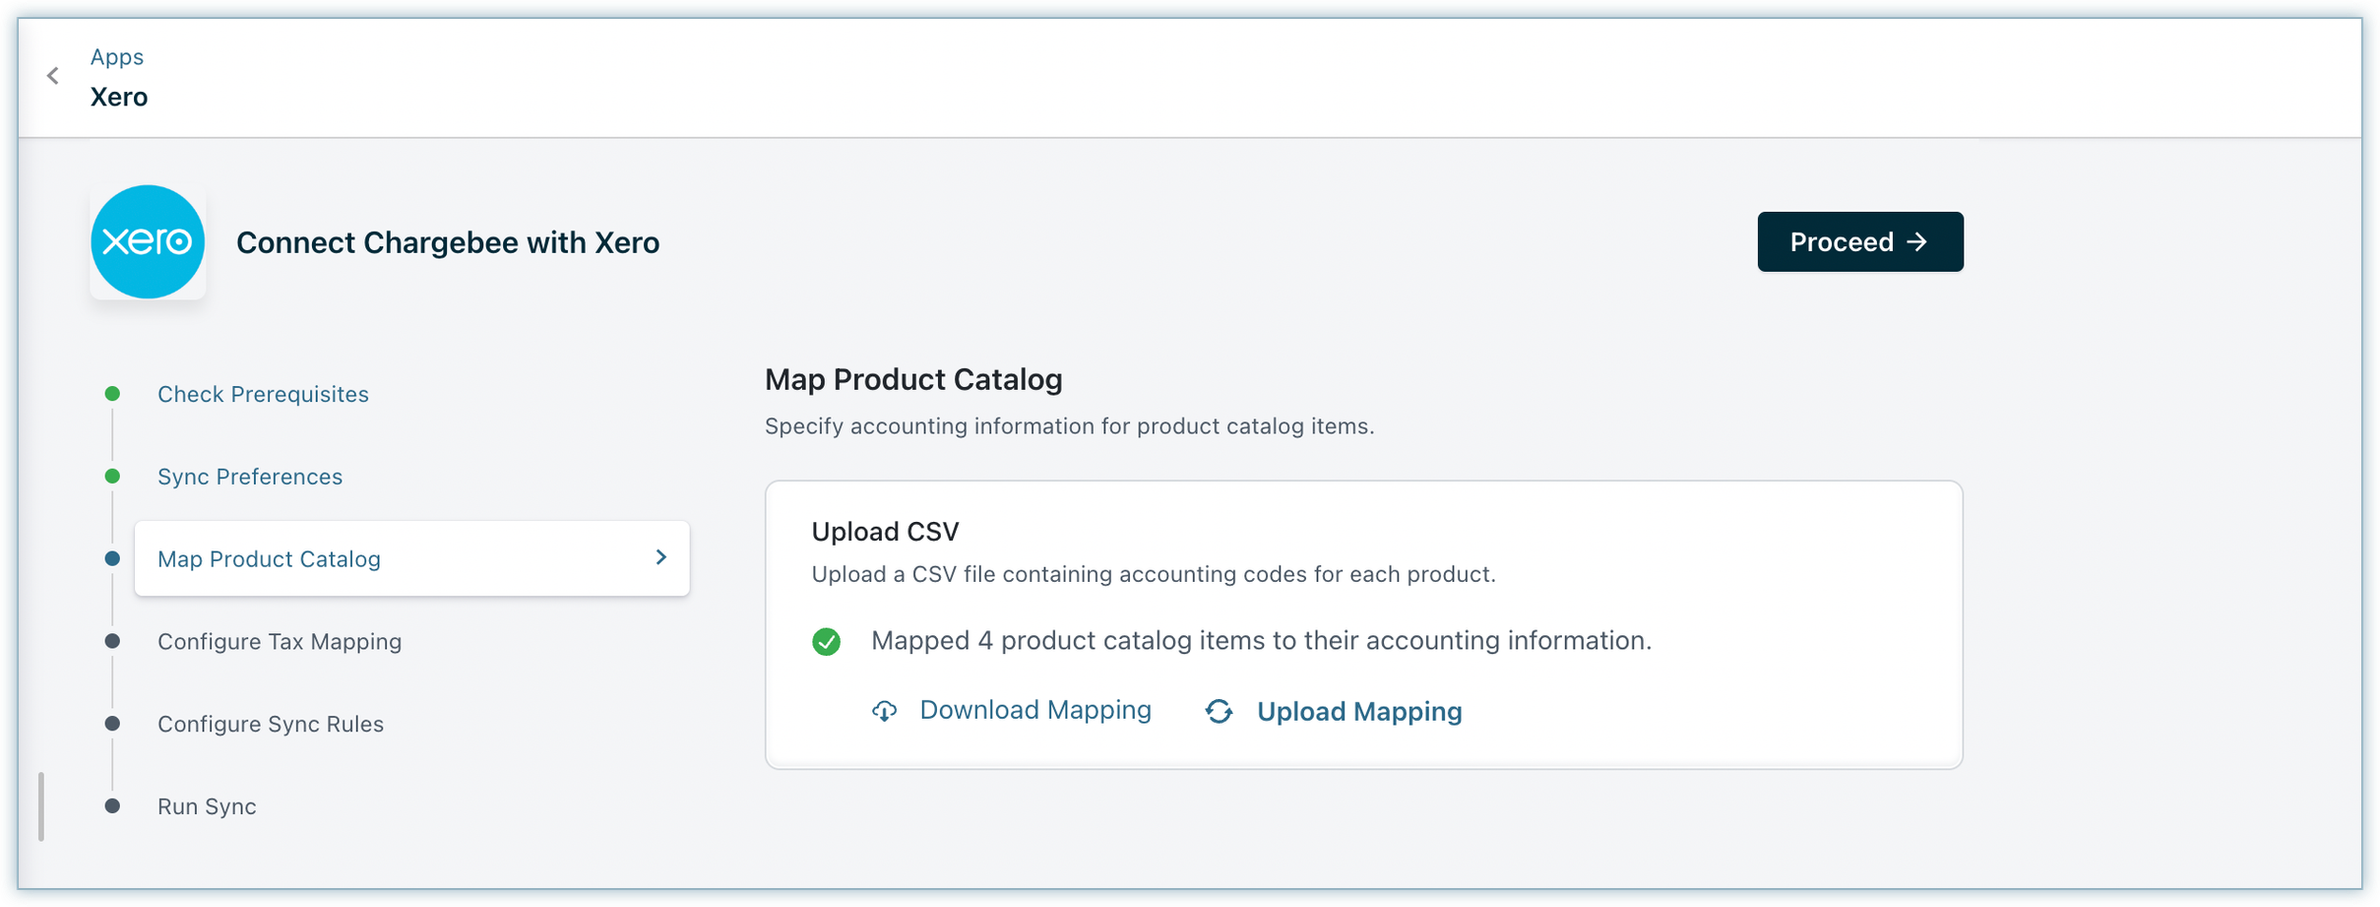Jump to the Run Sync step
The height and width of the screenshot is (907, 2380).
(x=207, y=807)
